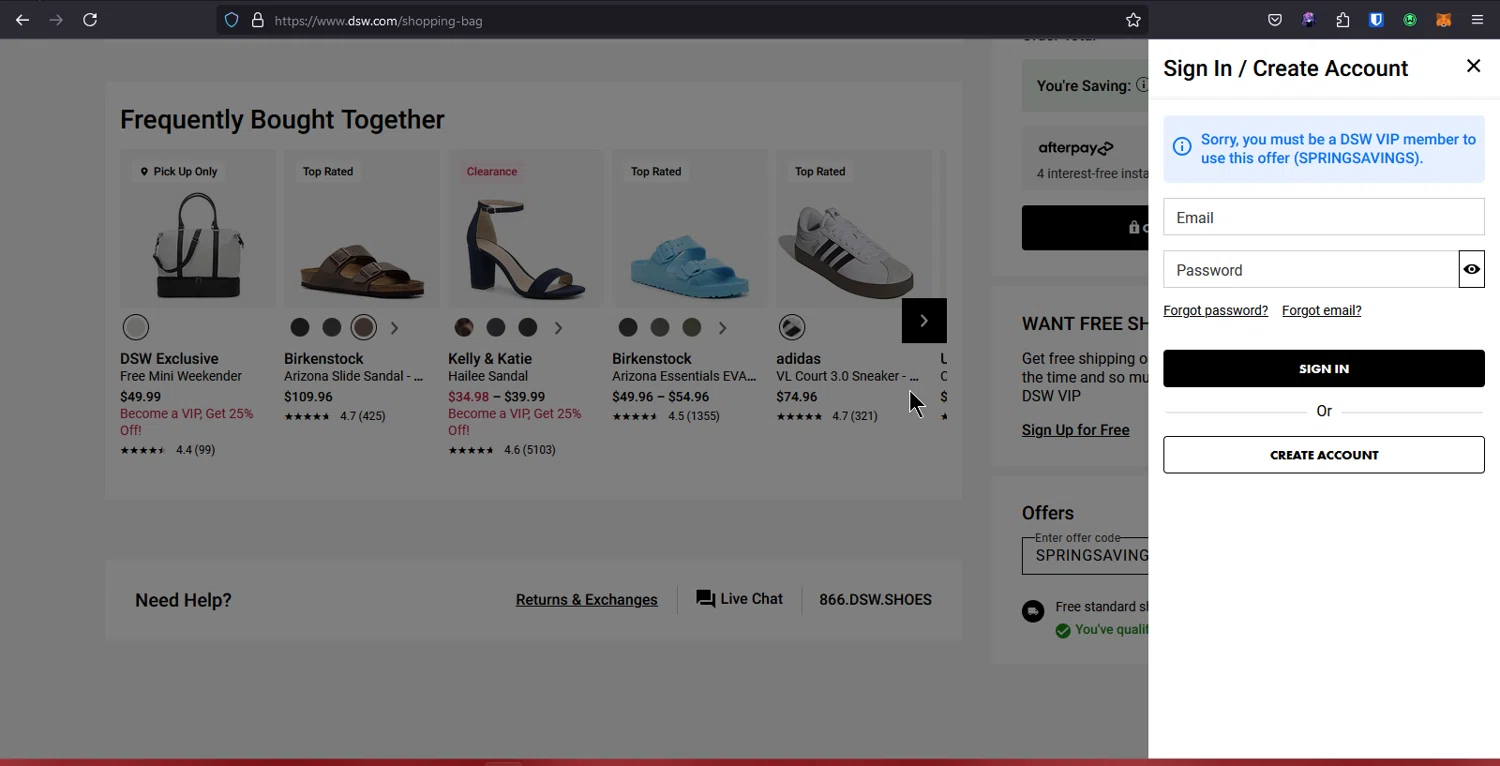The height and width of the screenshot is (766, 1500).
Task: Toggle password visibility eye icon
Action: click(x=1472, y=269)
